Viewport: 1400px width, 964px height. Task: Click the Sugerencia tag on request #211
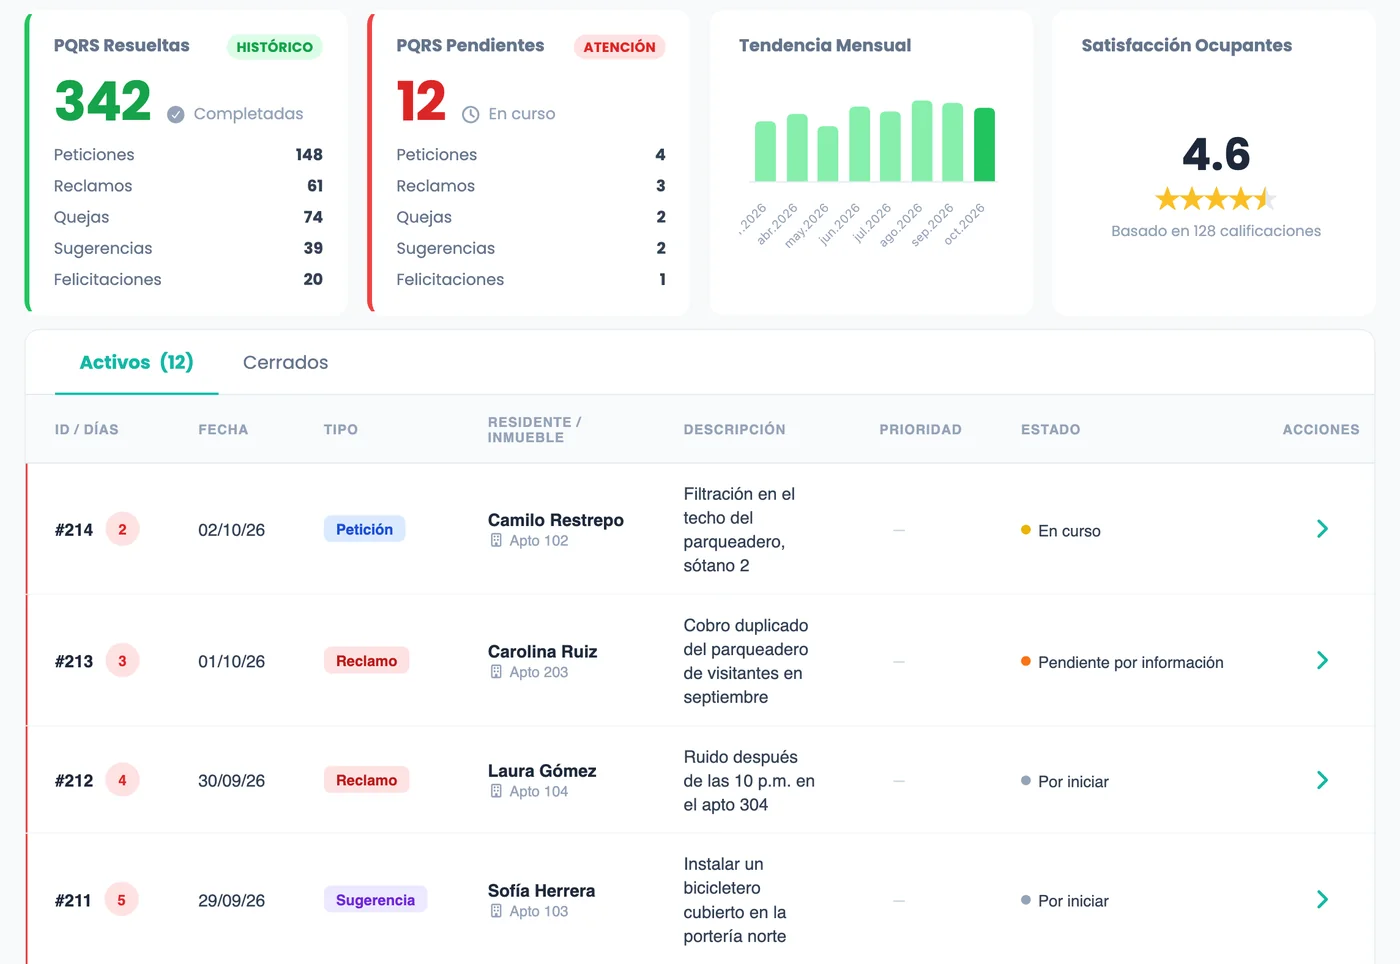(375, 900)
